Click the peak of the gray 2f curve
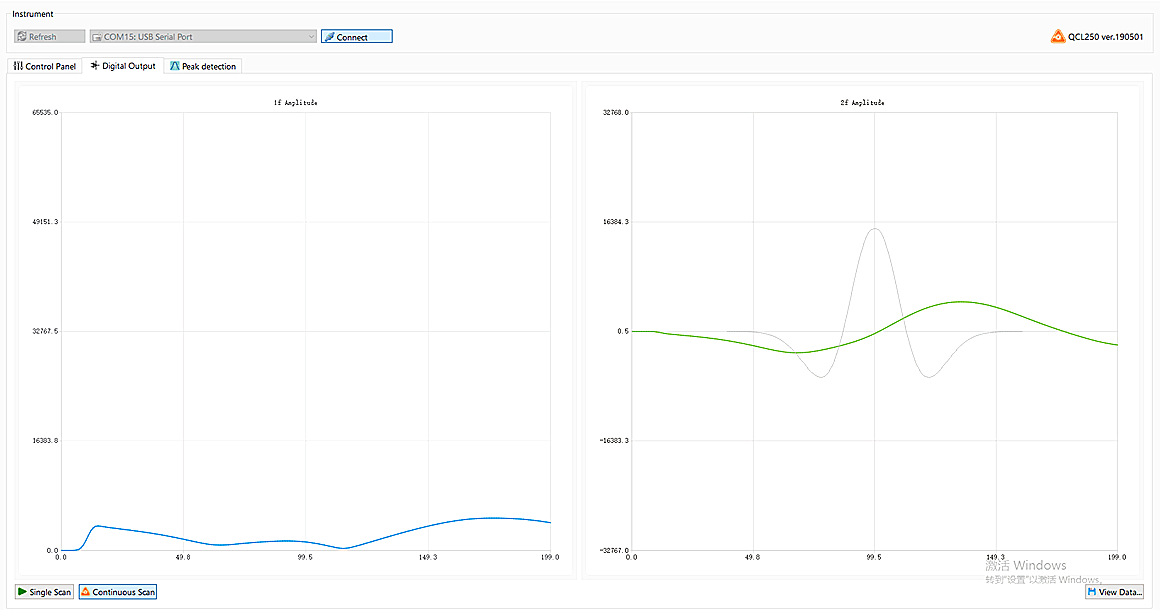The width and height of the screenshot is (1160, 610). coord(875,229)
